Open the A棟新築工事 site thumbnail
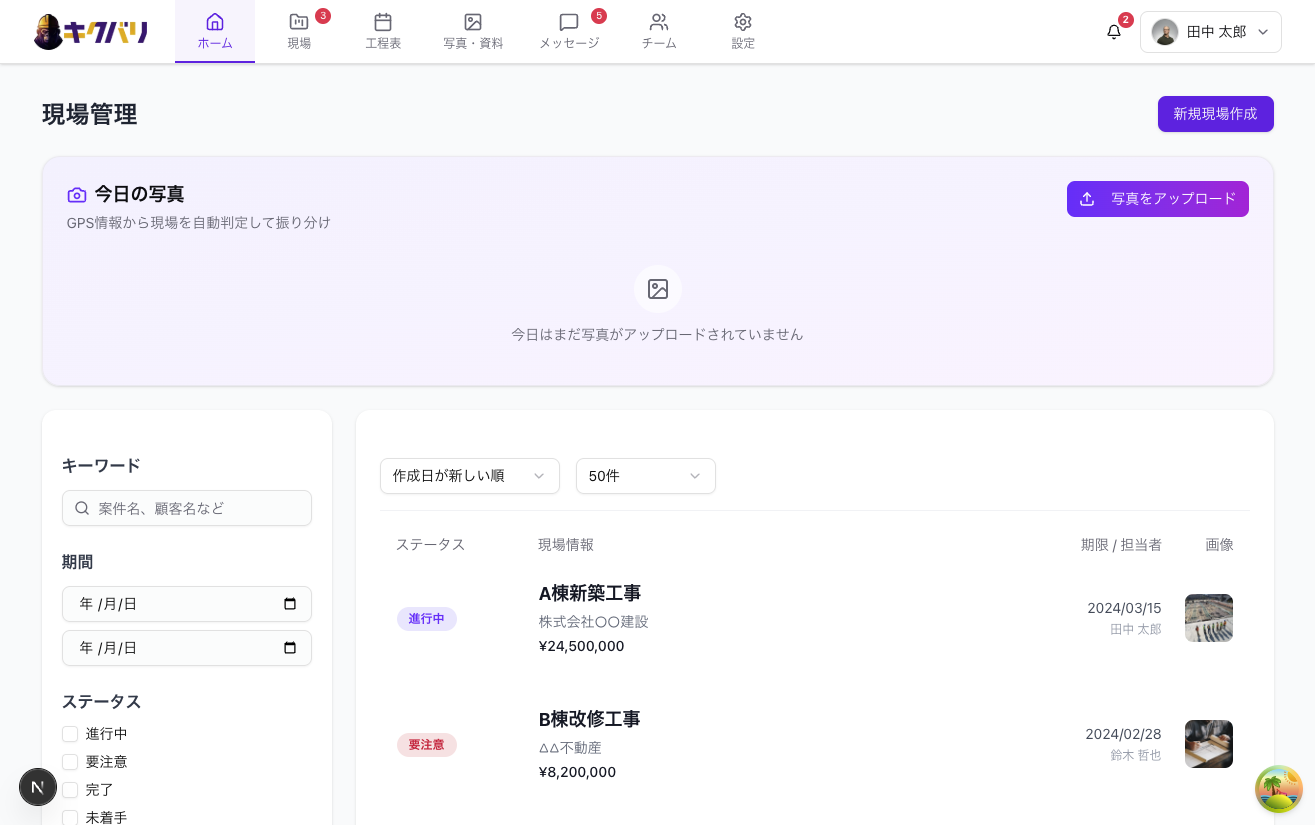 [x=1209, y=618]
